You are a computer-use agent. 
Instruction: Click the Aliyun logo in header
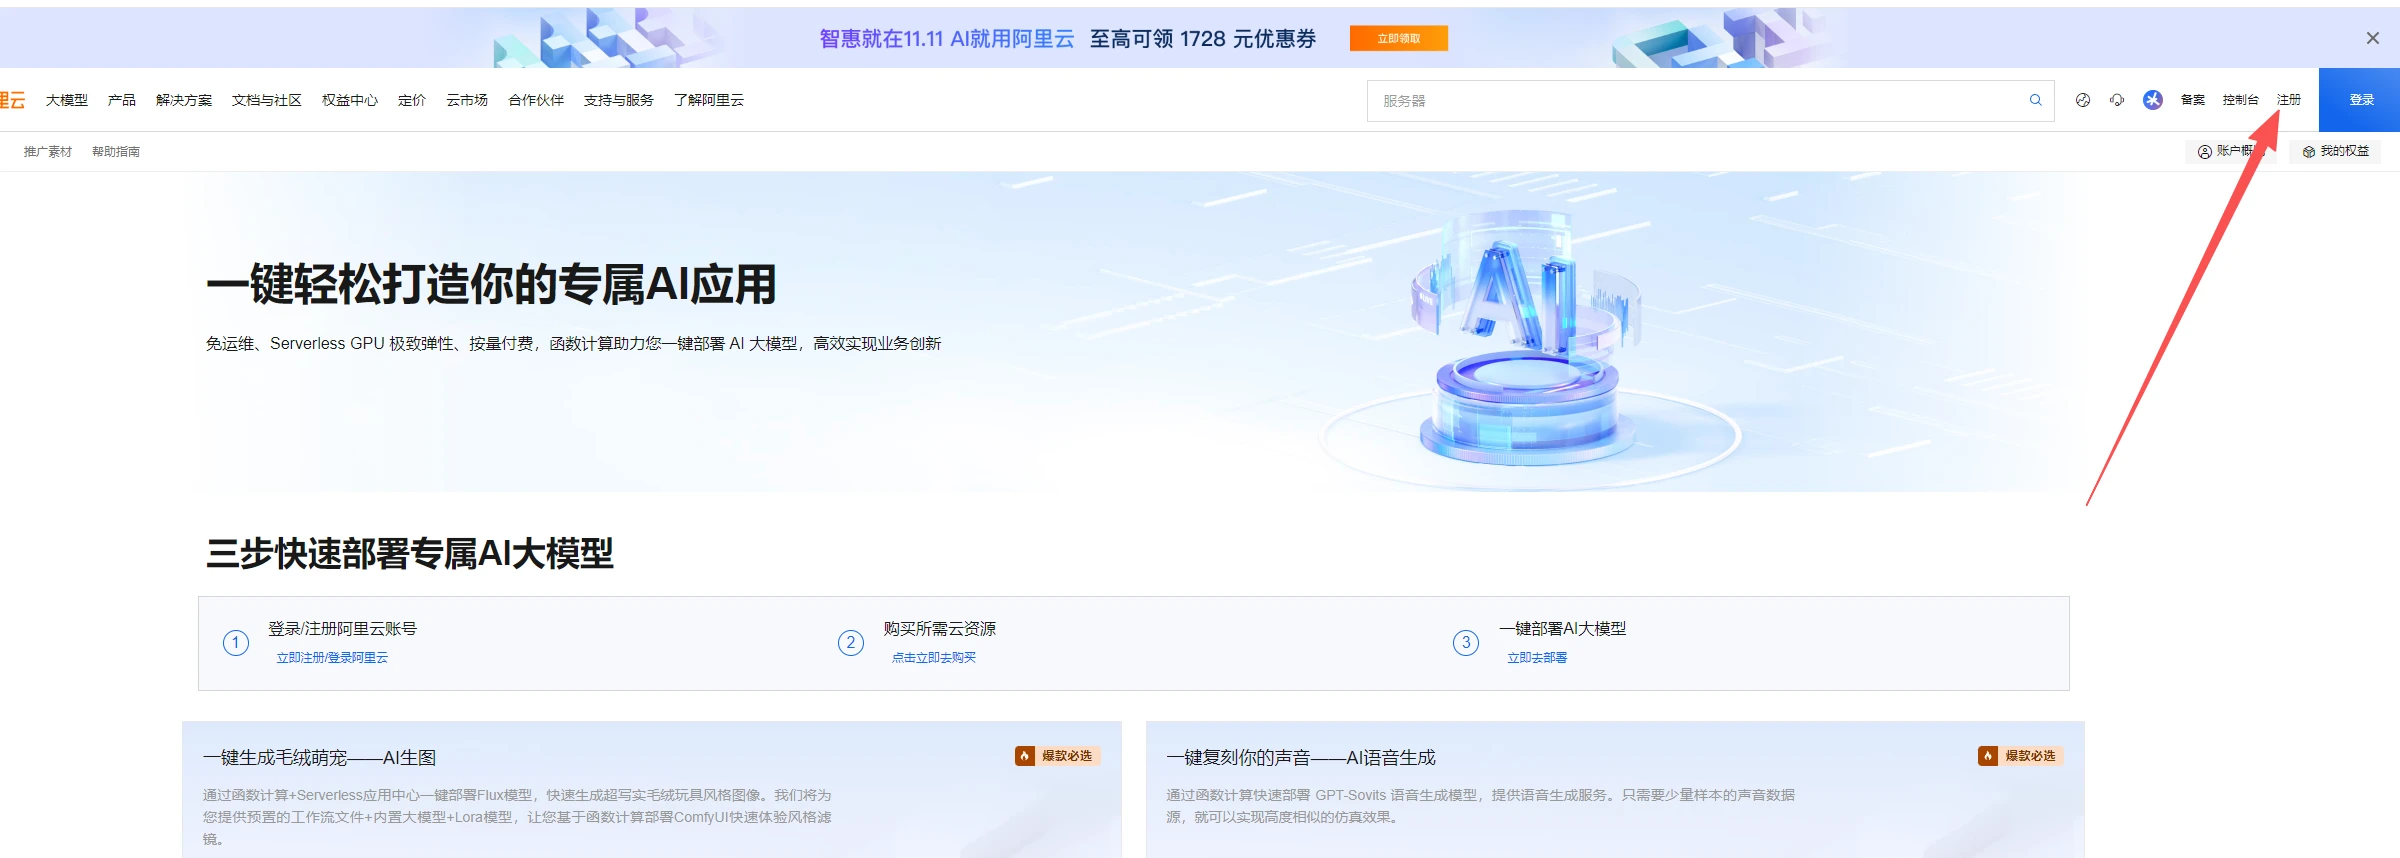pyautogui.click(x=12, y=100)
